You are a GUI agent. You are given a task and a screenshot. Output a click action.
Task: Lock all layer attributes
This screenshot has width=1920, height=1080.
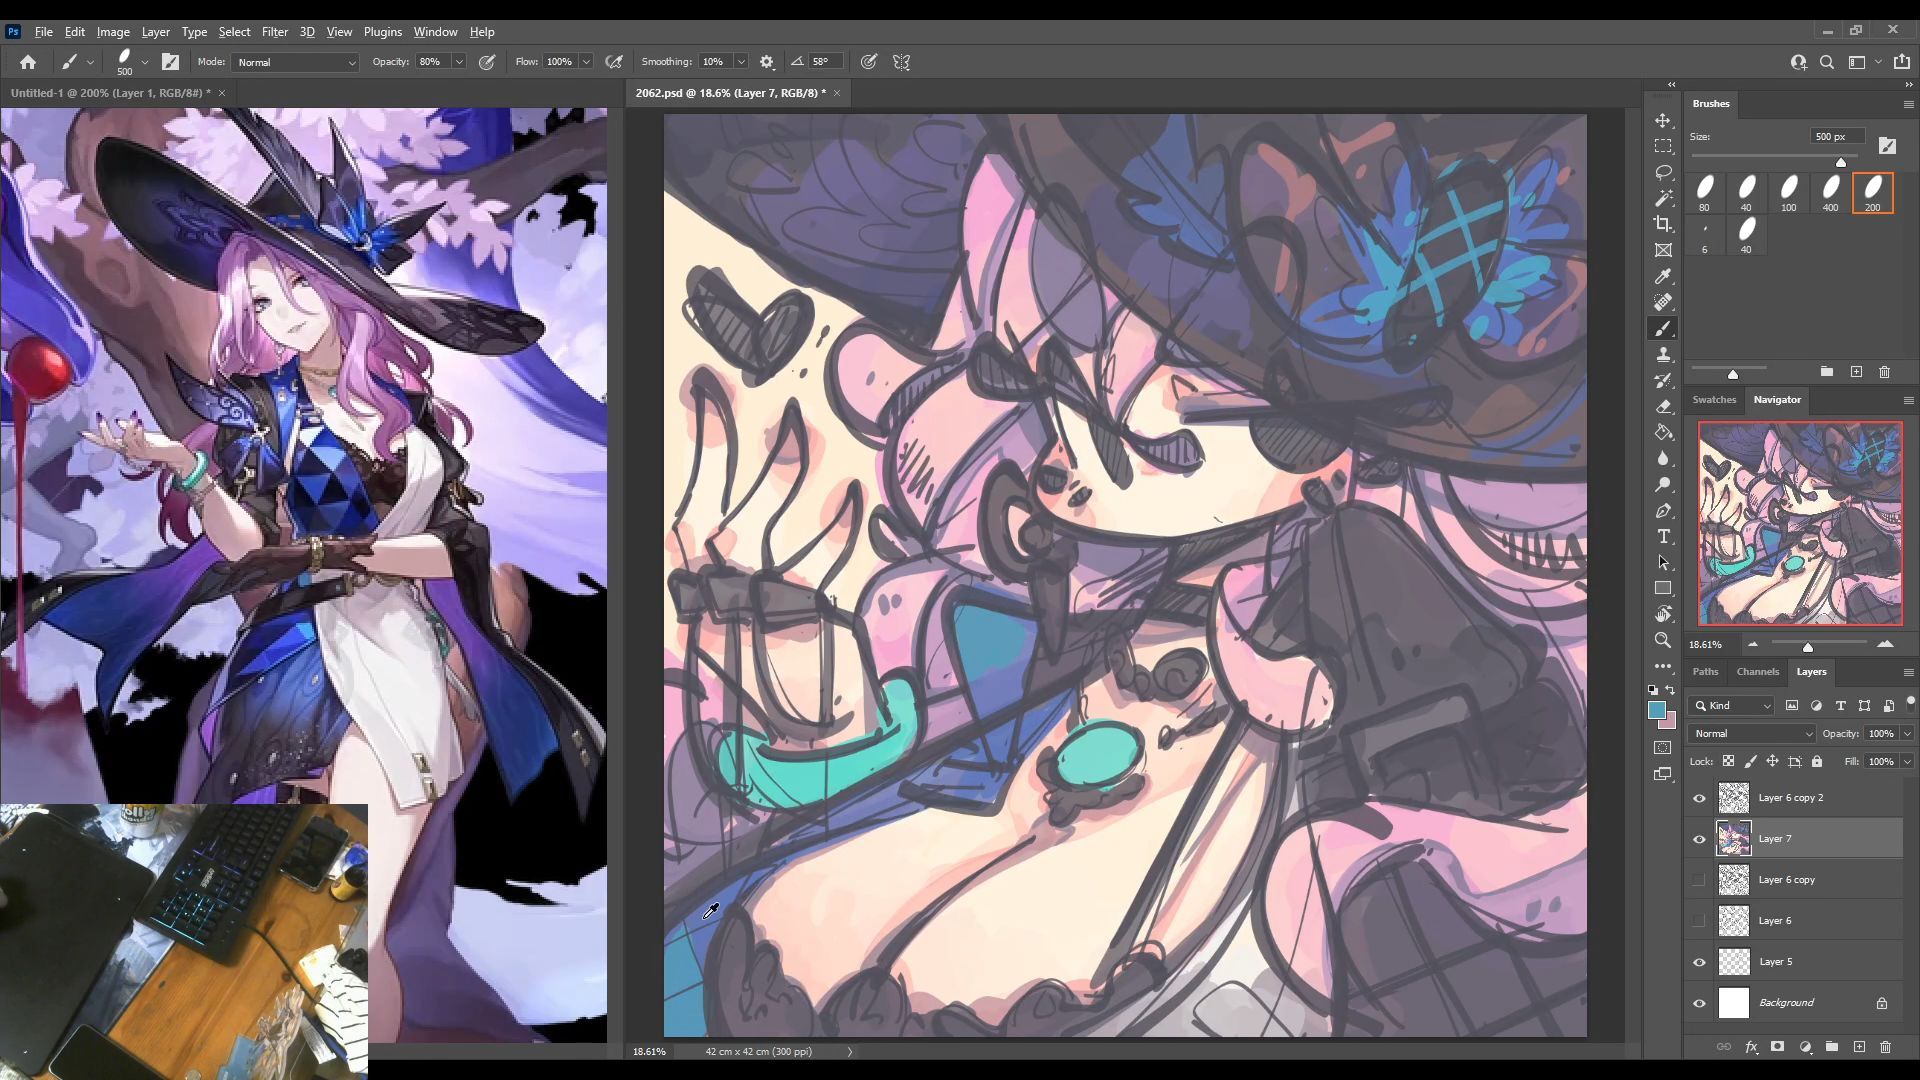(1817, 761)
